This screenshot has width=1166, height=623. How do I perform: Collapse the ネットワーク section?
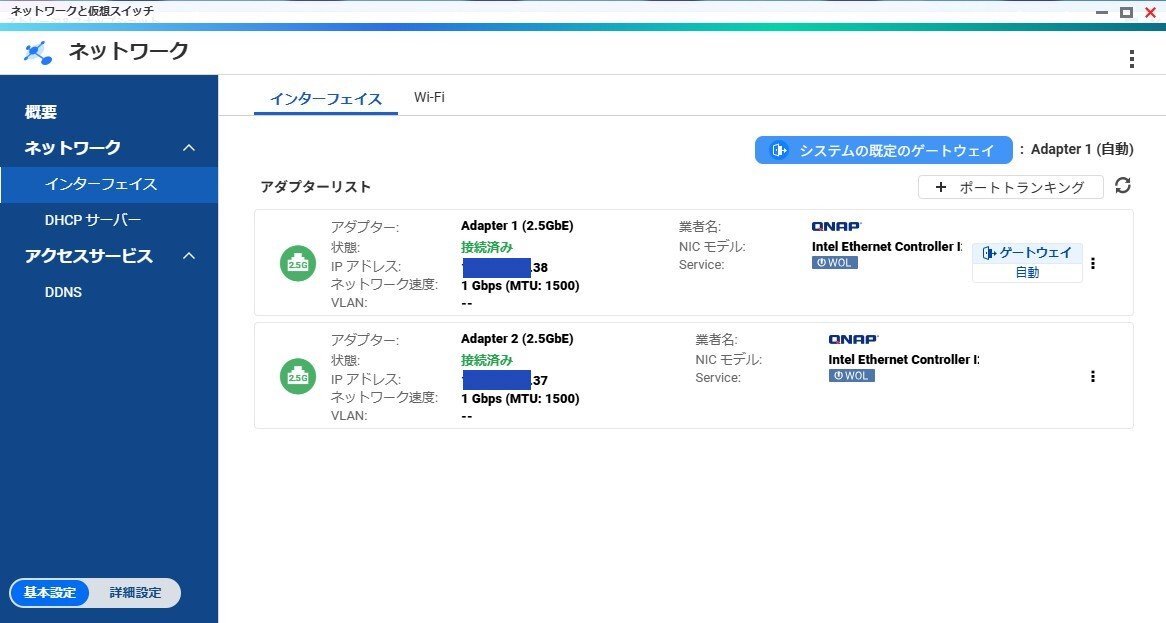click(x=189, y=147)
